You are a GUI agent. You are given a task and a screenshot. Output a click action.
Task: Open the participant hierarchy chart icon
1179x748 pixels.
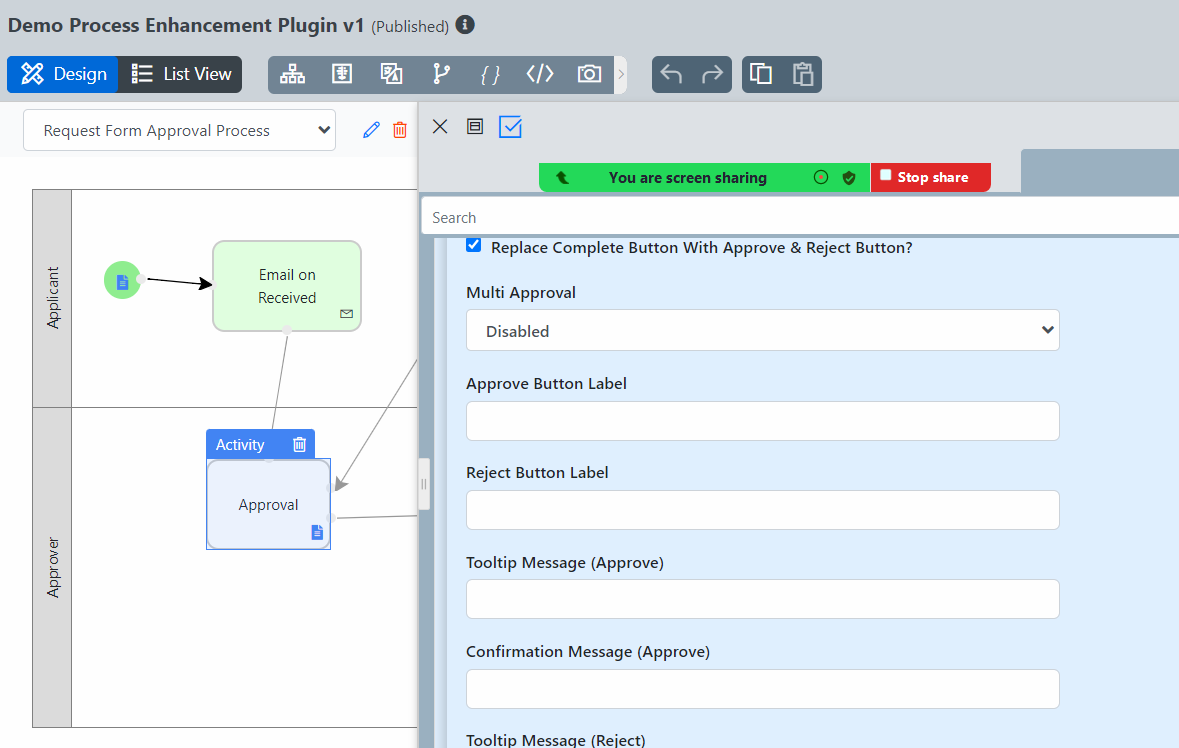292,74
